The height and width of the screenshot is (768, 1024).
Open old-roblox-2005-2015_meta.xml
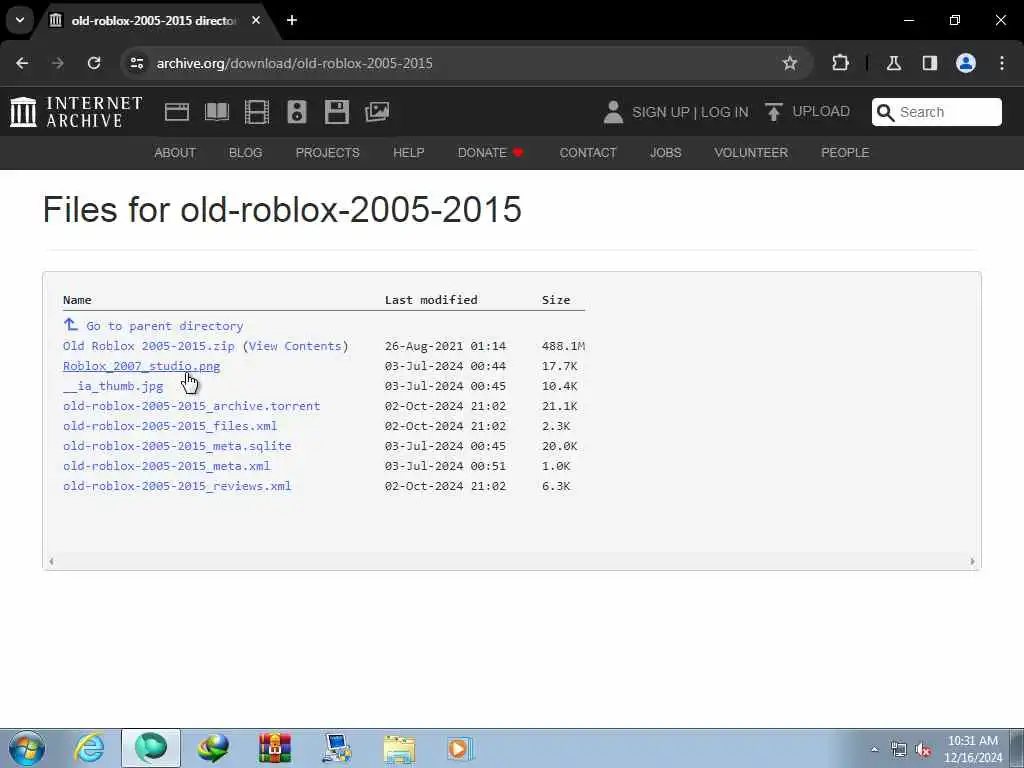tap(167, 466)
